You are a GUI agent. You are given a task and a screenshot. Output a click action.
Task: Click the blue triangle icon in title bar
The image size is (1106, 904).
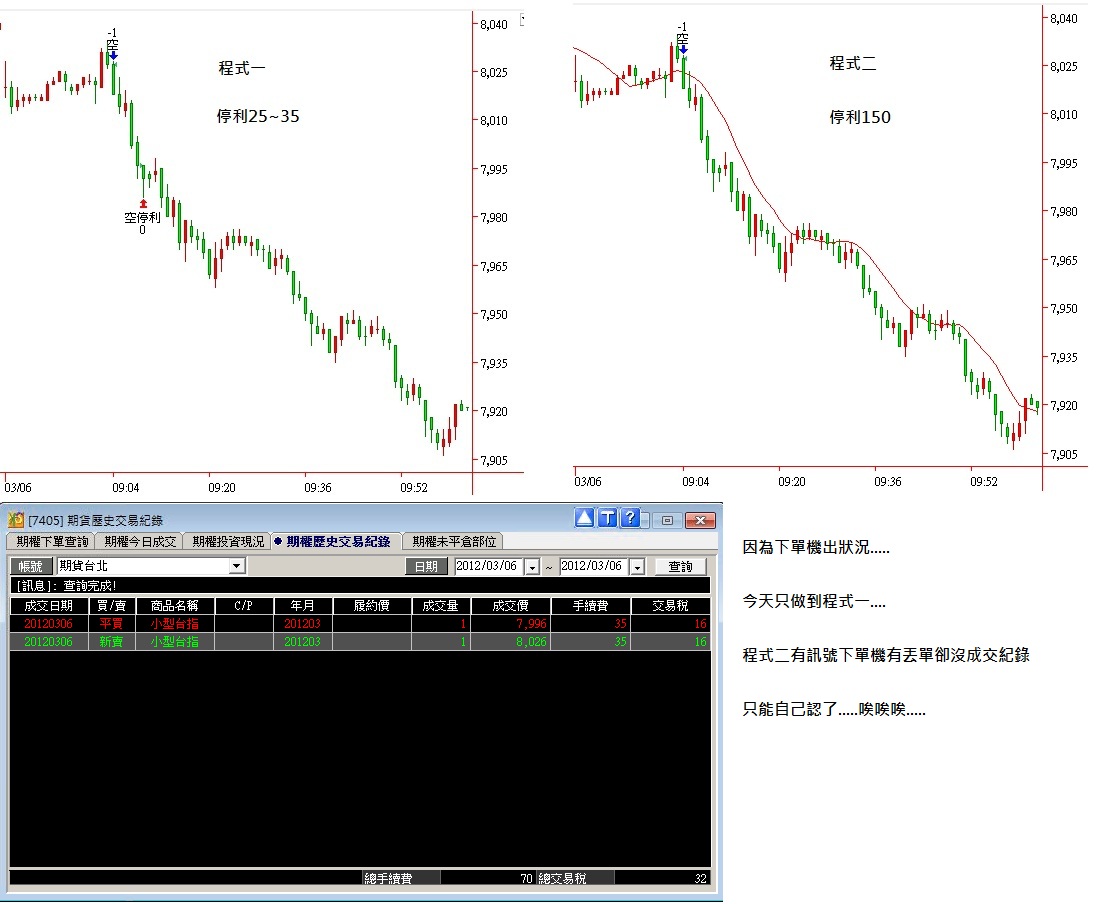[584, 518]
